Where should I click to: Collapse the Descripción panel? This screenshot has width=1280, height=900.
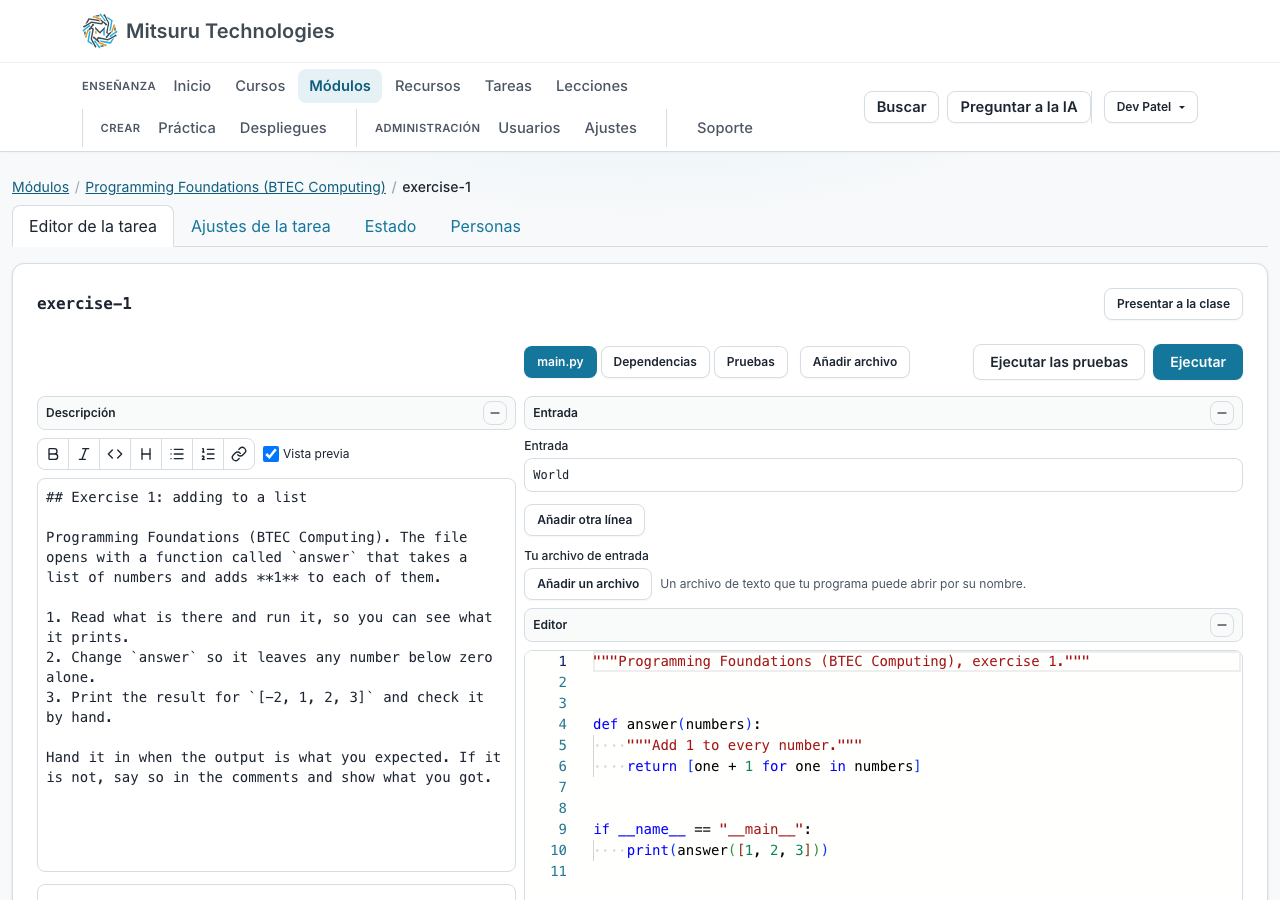(495, 413)
